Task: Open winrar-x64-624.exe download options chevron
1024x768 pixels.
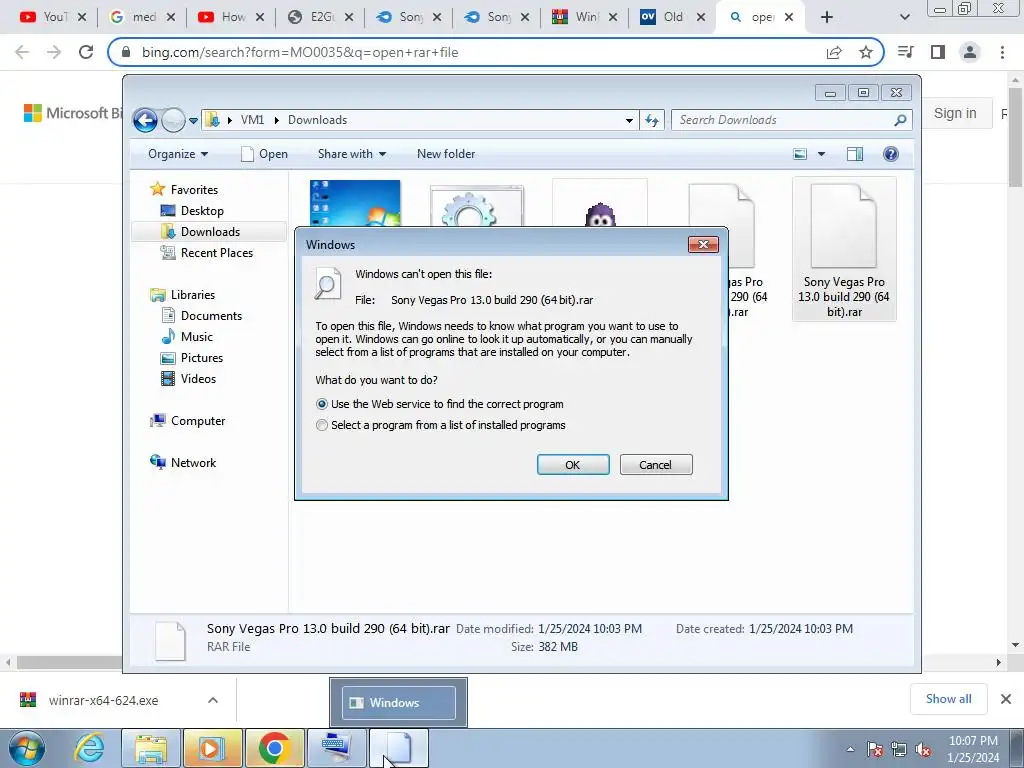Action: 212,700
